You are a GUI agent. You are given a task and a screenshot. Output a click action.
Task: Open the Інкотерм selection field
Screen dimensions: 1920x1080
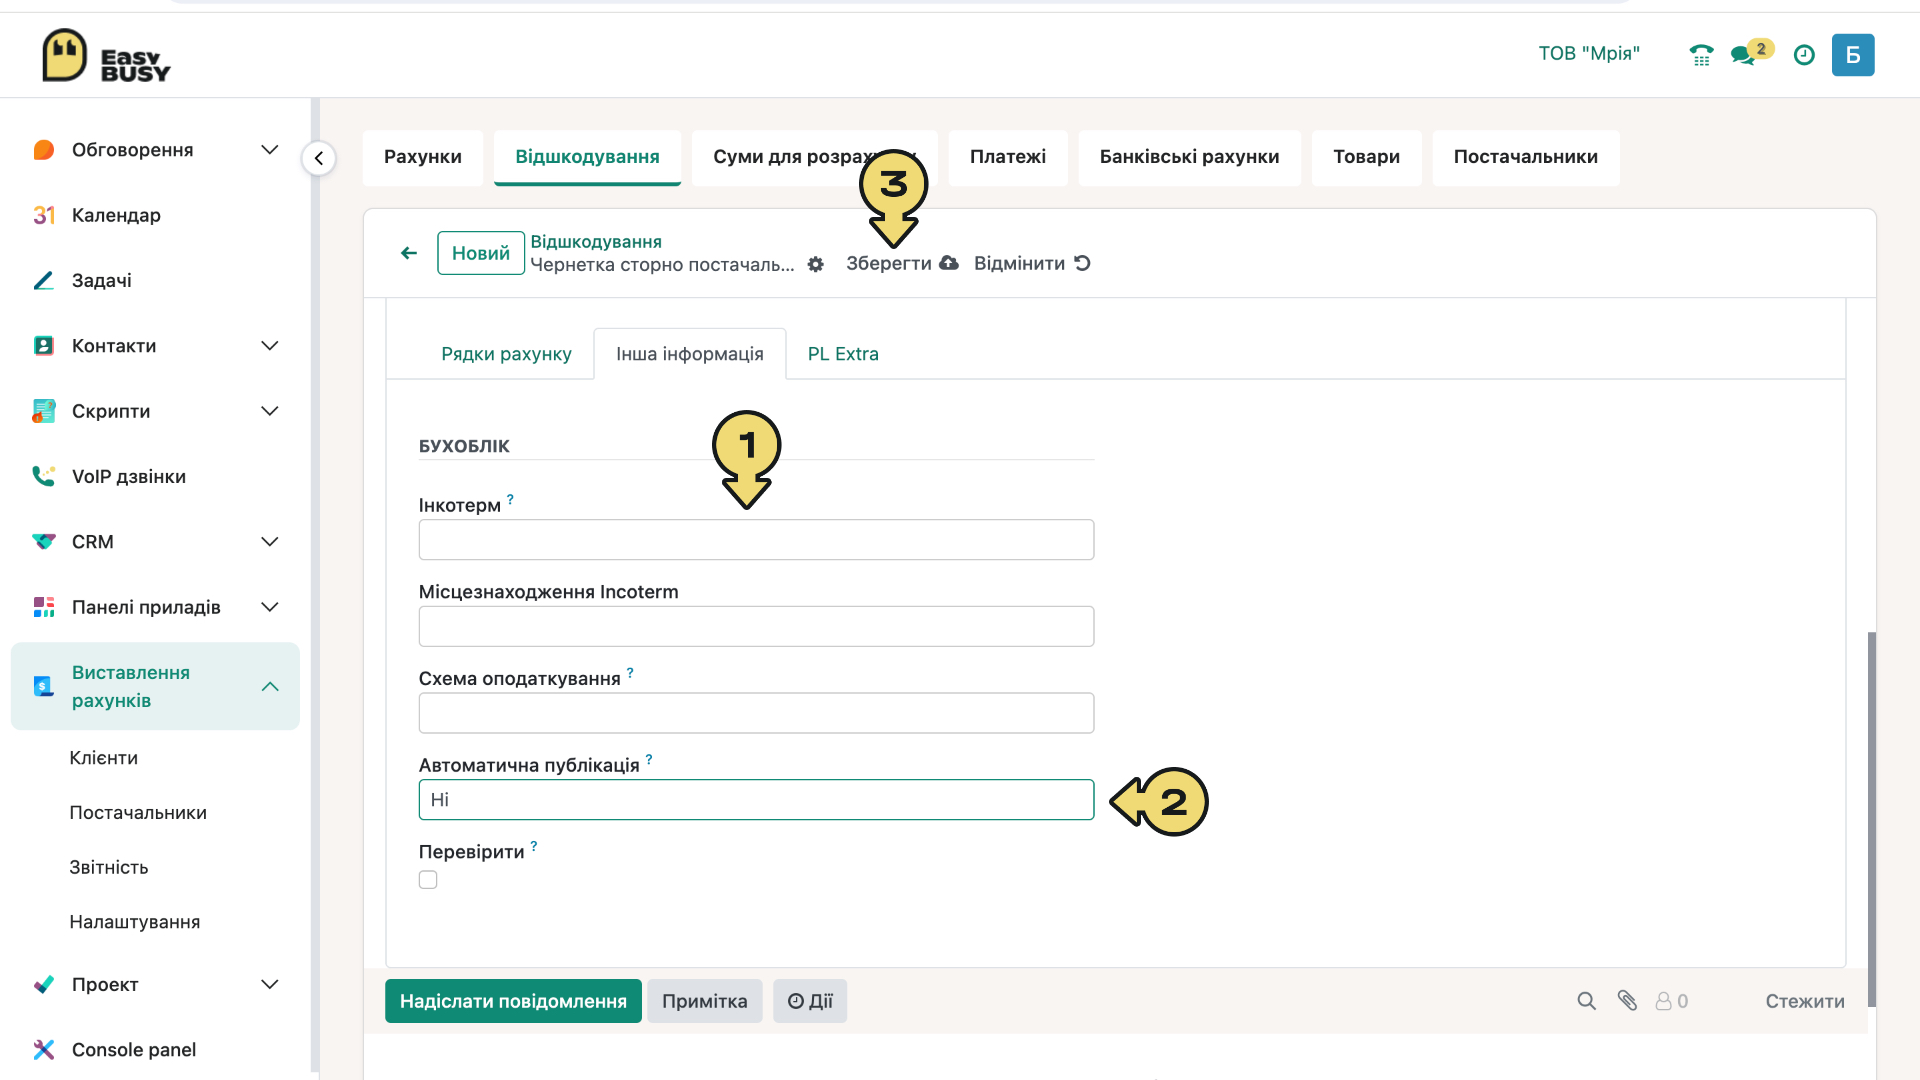coord(756,540)
